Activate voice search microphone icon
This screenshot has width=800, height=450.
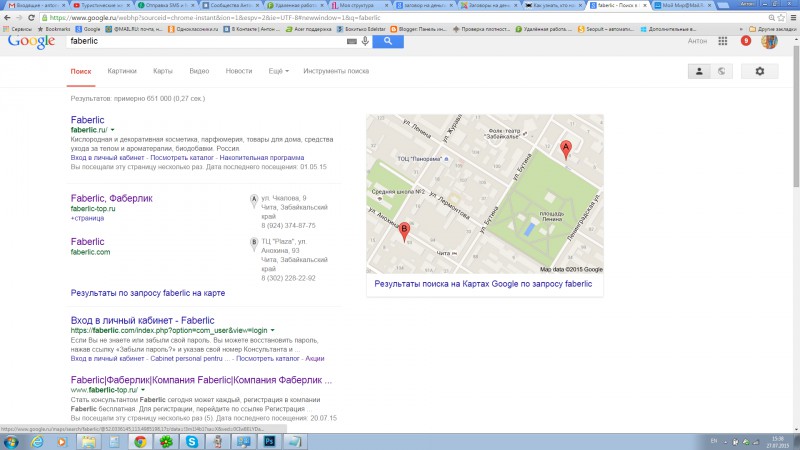coord(365,41)
